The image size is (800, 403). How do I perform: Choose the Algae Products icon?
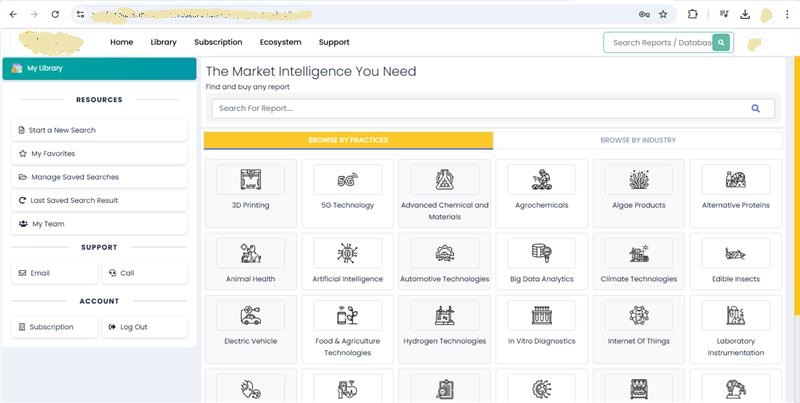(x=638, y=180)
